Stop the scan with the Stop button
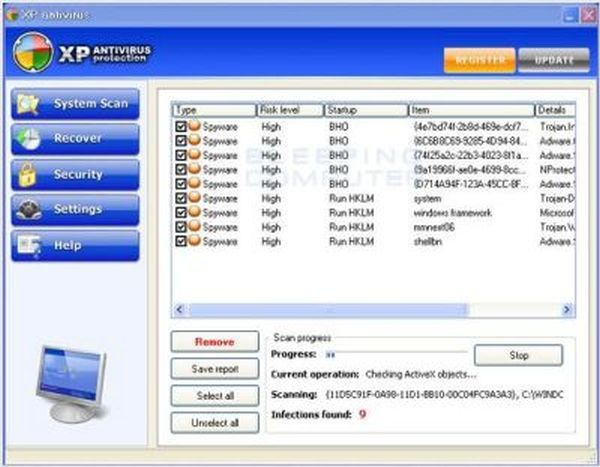 pos(518,355)
